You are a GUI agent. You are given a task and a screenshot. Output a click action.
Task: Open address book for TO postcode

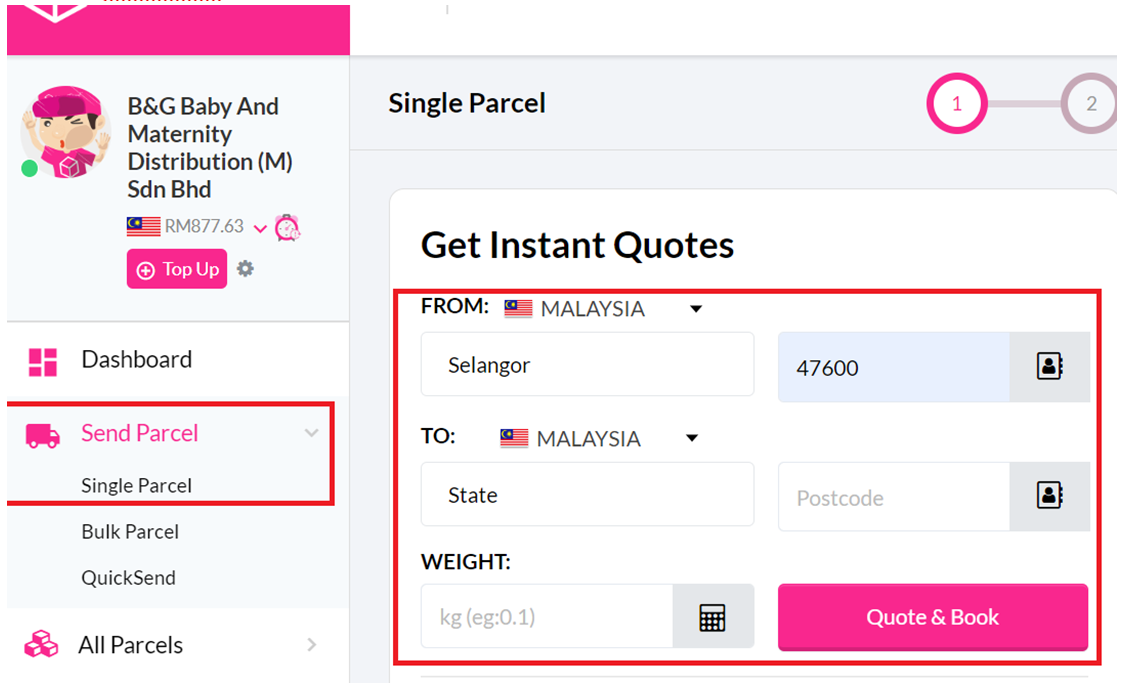point(1049,496)
